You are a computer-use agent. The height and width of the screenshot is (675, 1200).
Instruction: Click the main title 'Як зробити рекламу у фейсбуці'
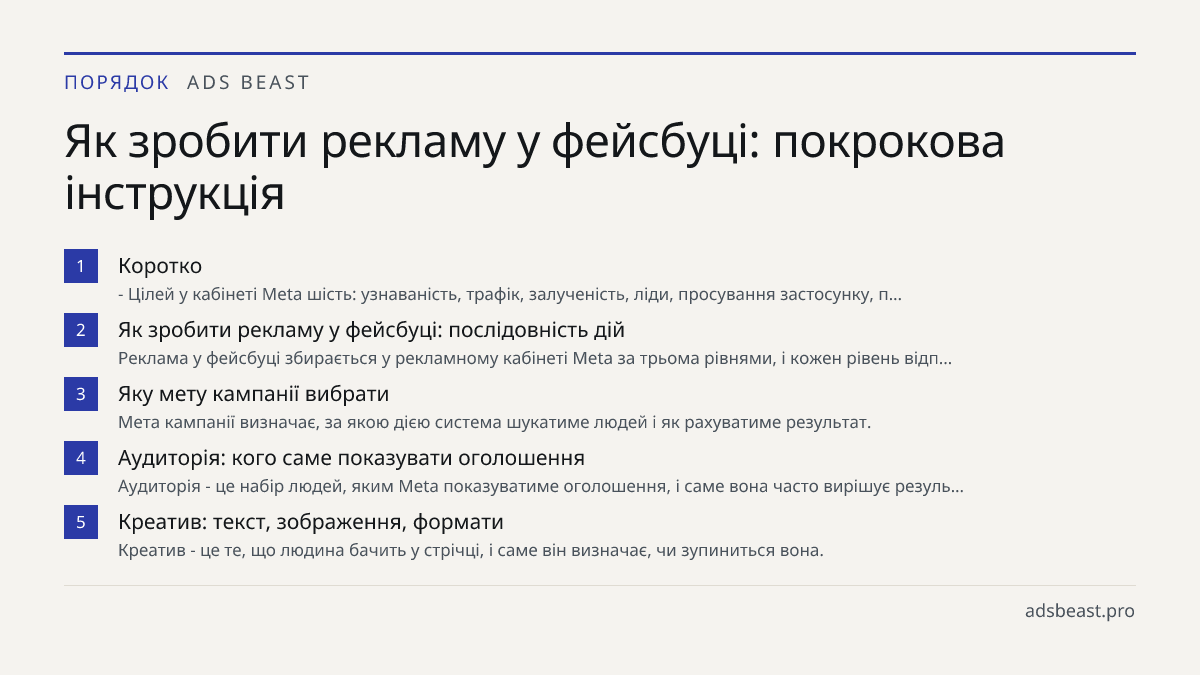[535, 167]
